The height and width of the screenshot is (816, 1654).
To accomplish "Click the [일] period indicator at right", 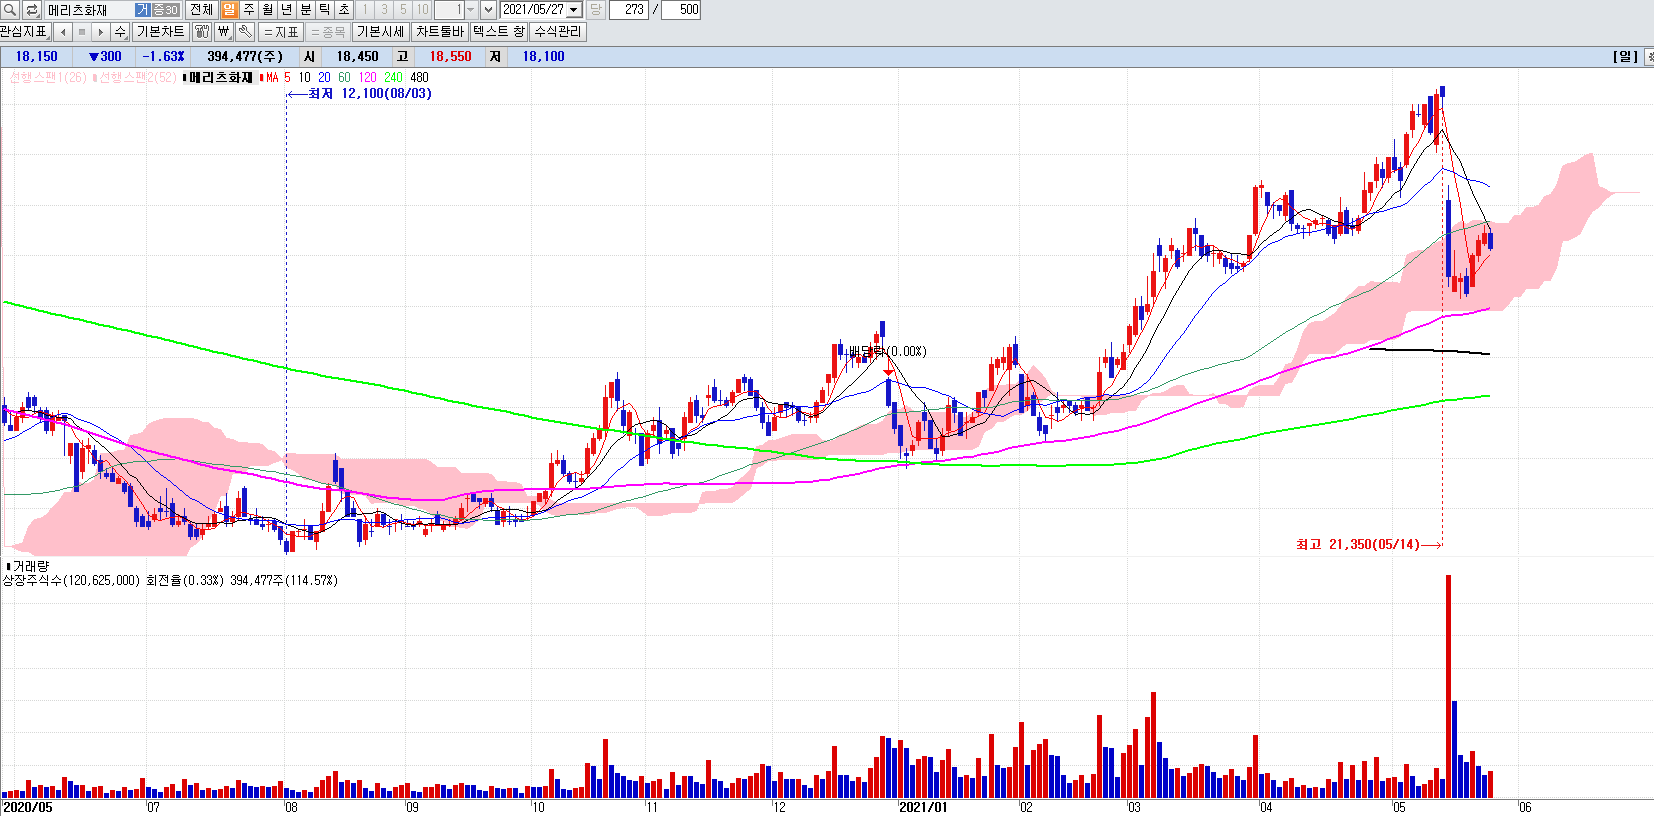I will [1625, 57].
